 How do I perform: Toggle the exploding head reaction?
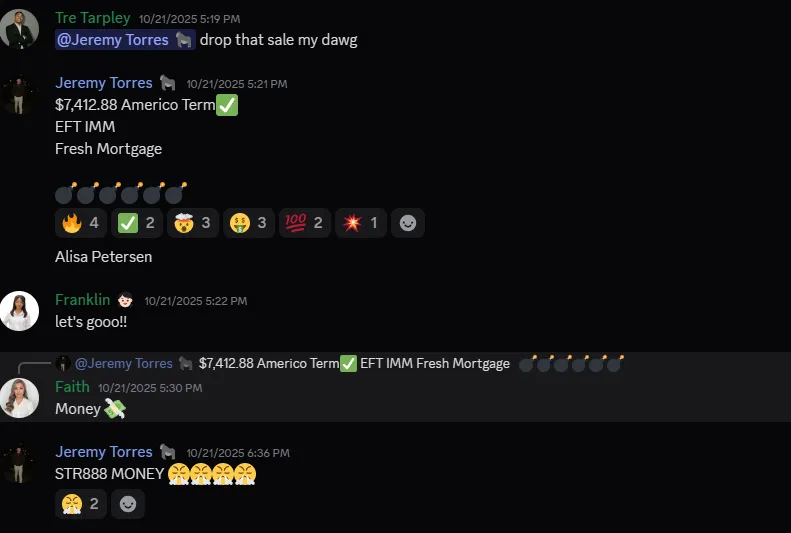193,223
